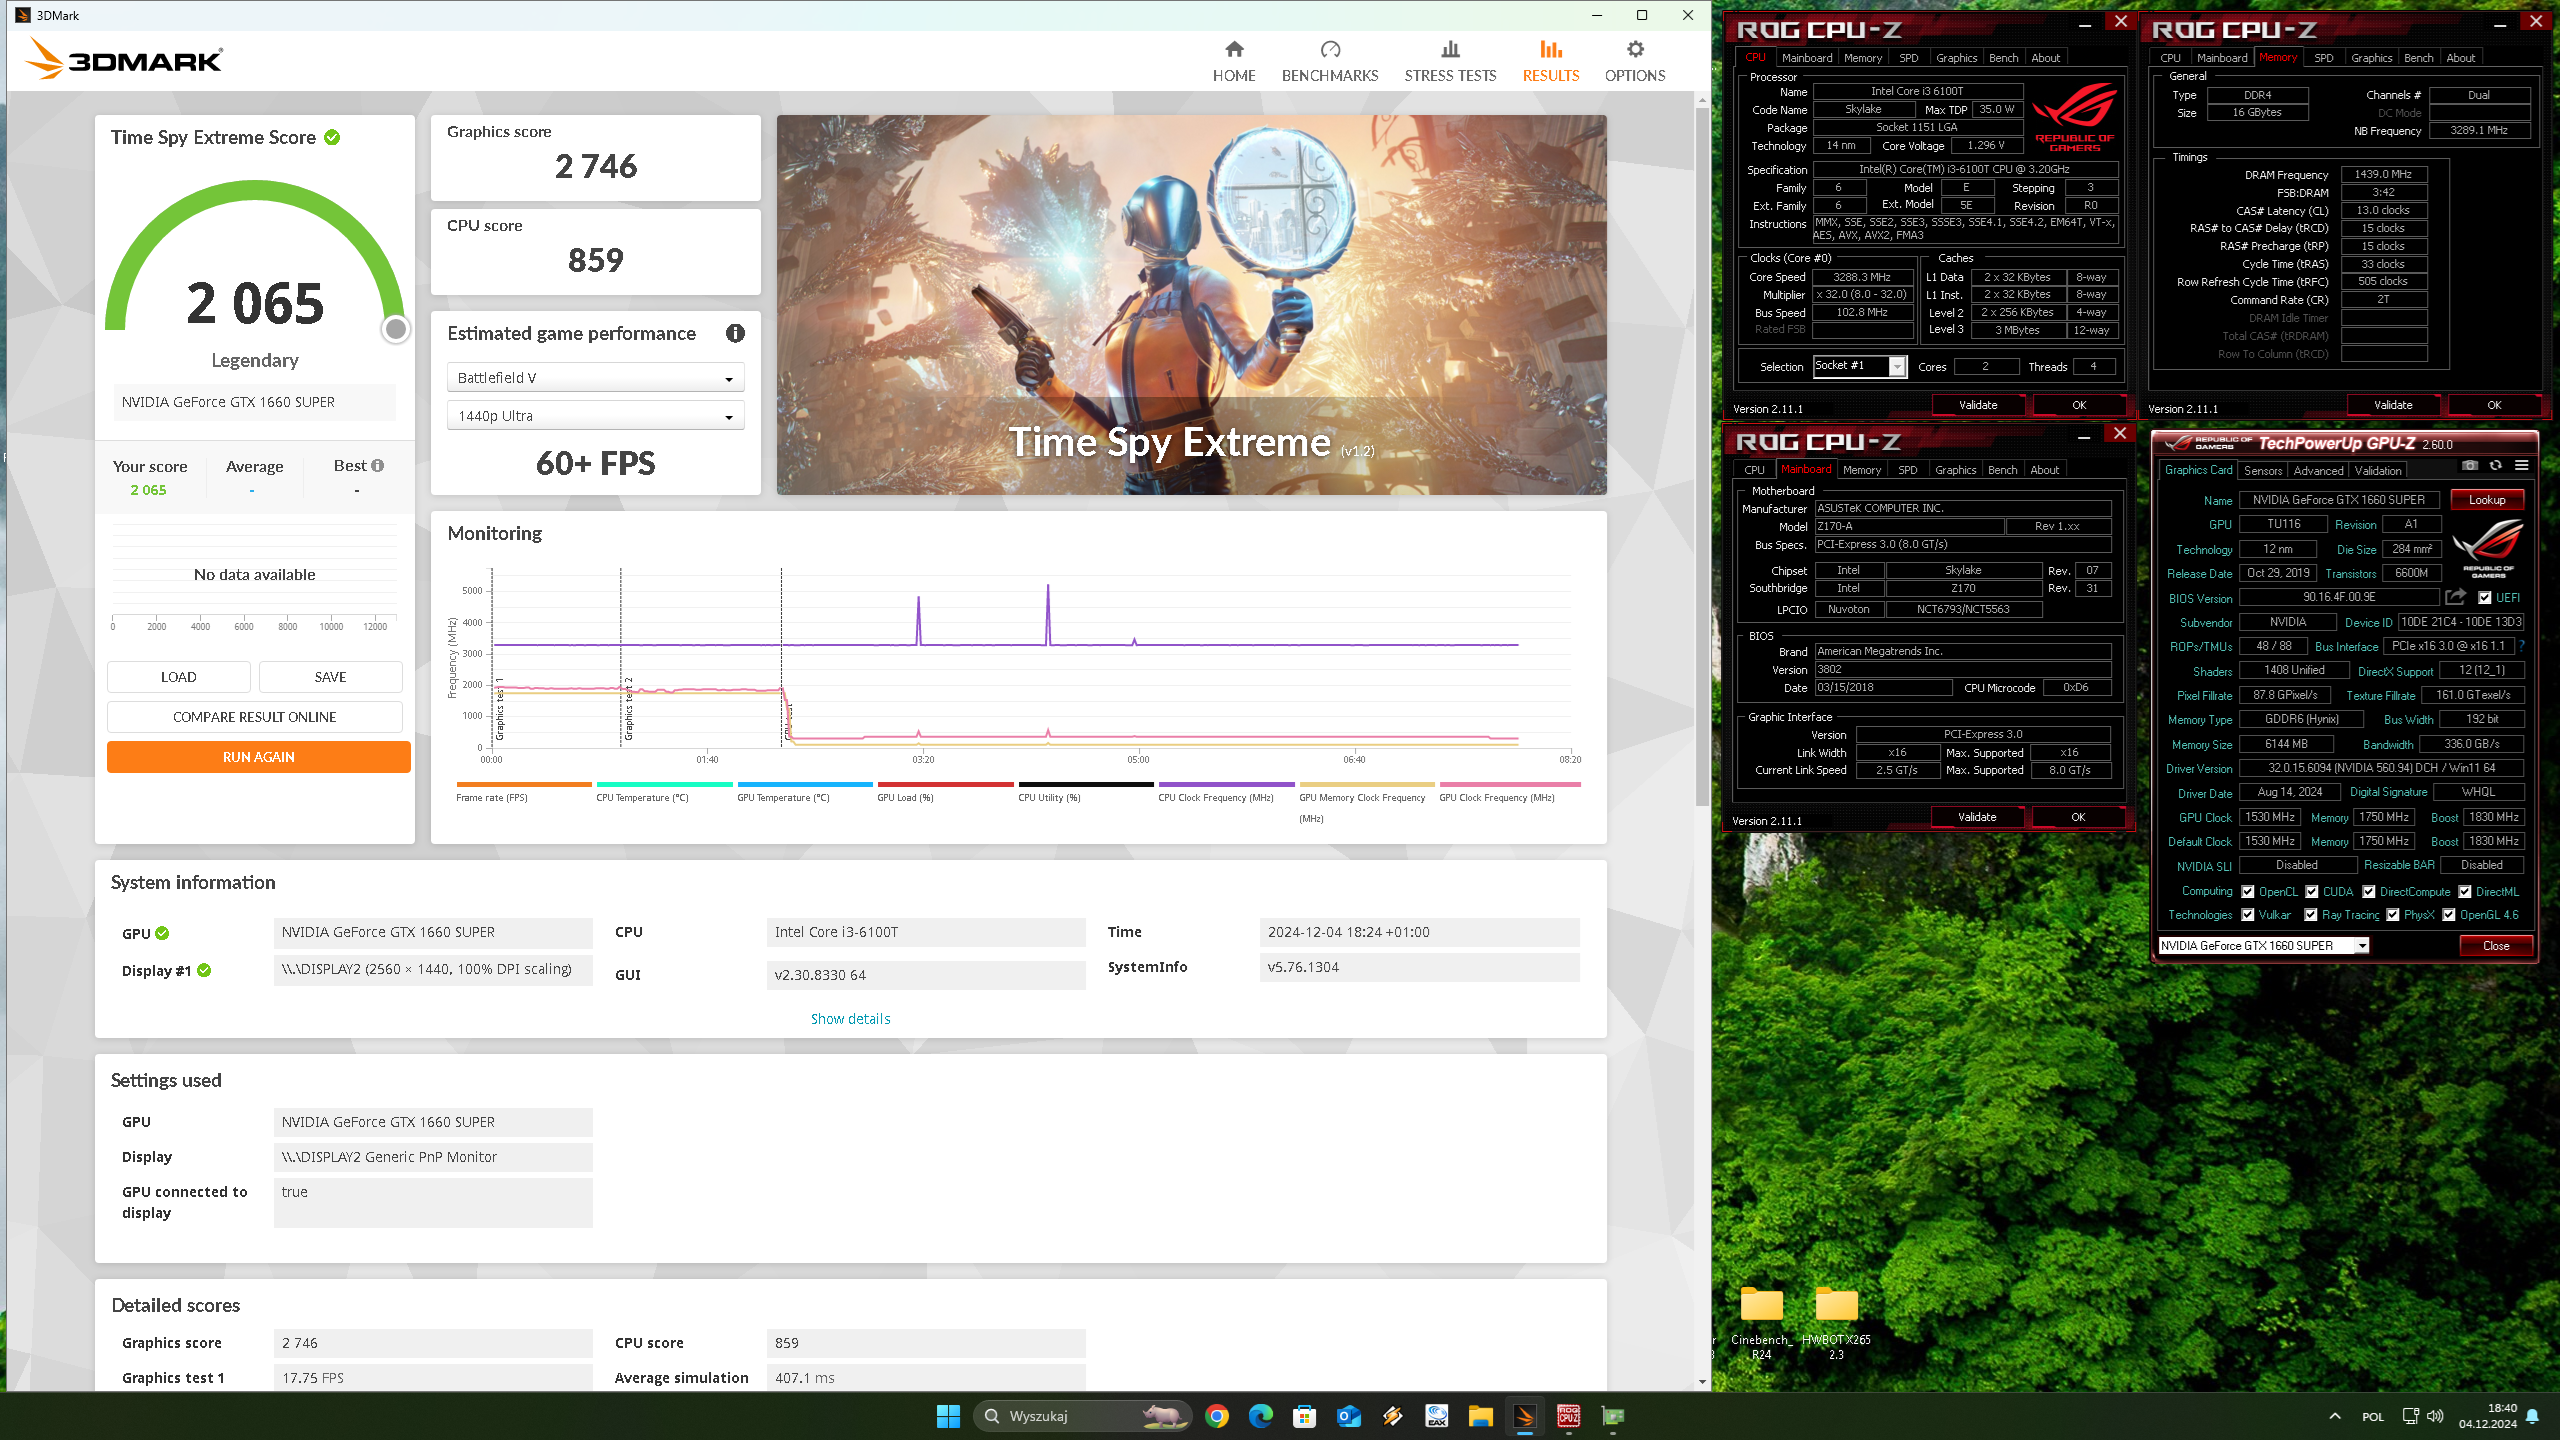
Task: Click the info icon beside Estimated game performance
Action: tap(735, 333)
